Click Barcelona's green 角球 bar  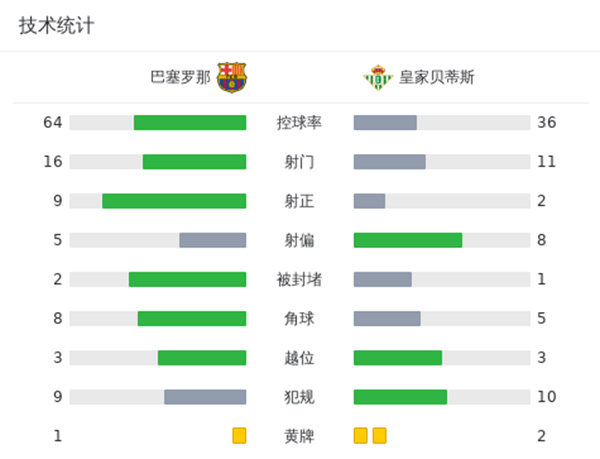pos(192,319)
